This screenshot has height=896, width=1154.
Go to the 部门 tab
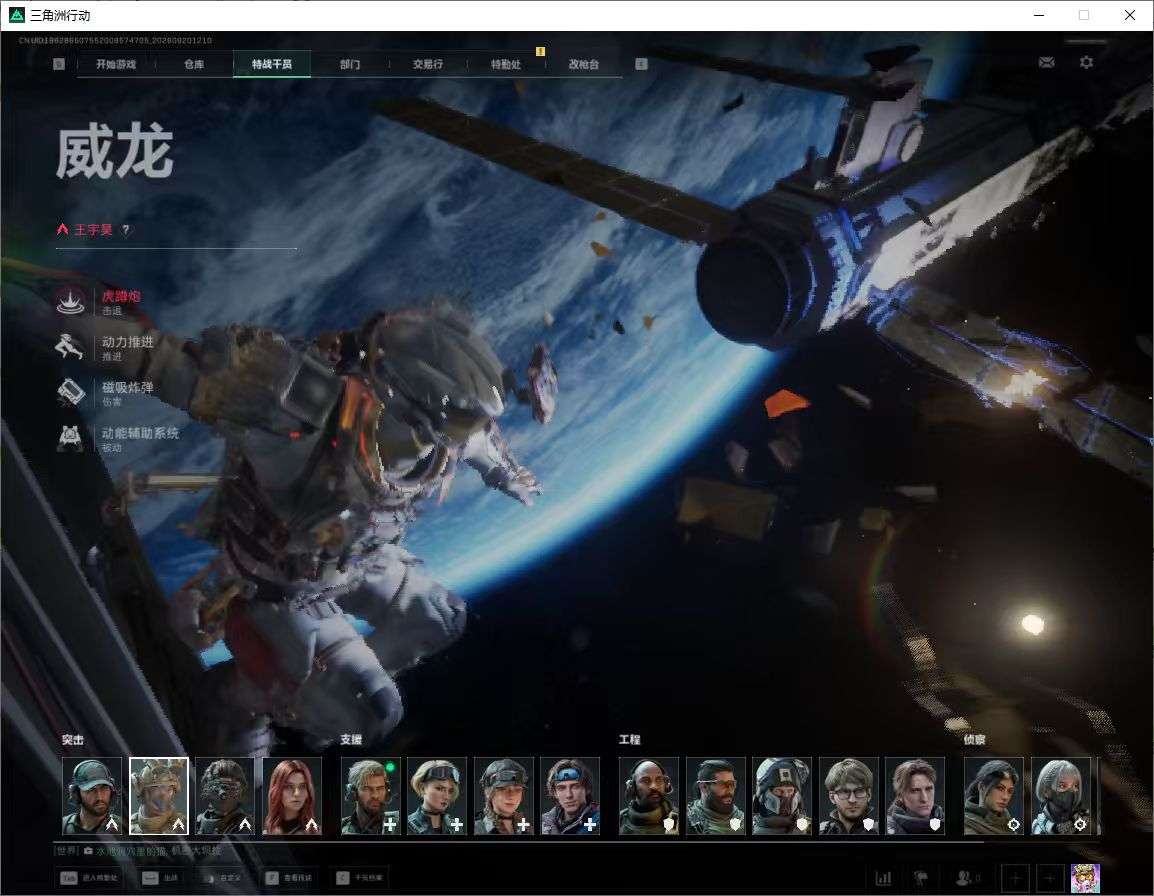click(x=350, y=64)
